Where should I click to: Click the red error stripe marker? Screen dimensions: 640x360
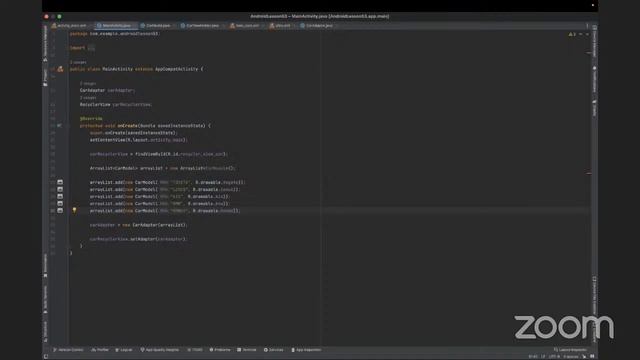click(589, 173)
